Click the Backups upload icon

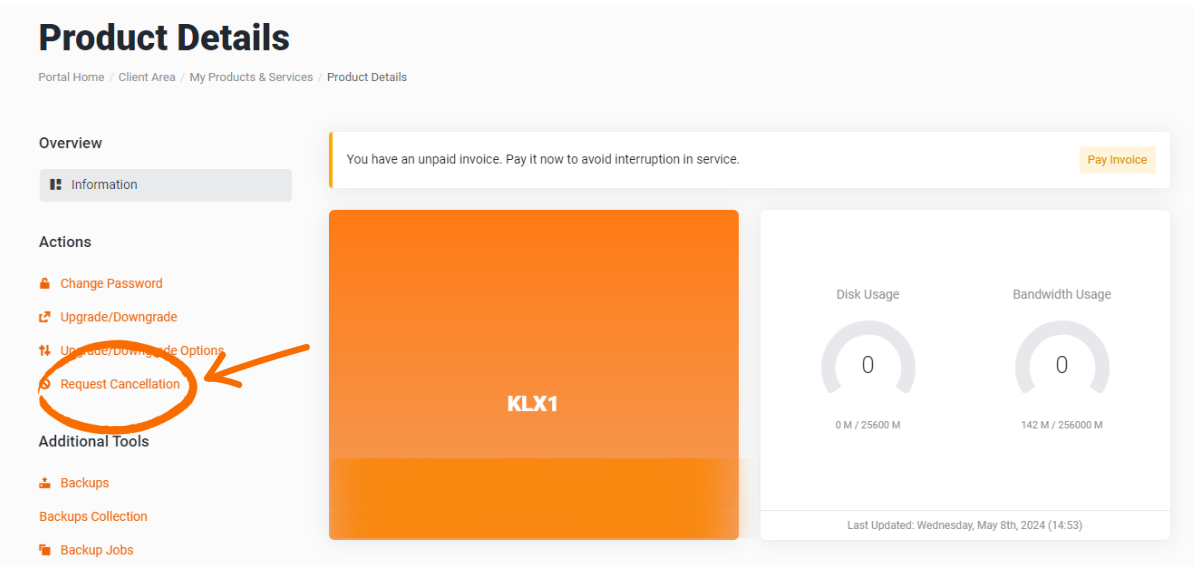pos(44,483)
